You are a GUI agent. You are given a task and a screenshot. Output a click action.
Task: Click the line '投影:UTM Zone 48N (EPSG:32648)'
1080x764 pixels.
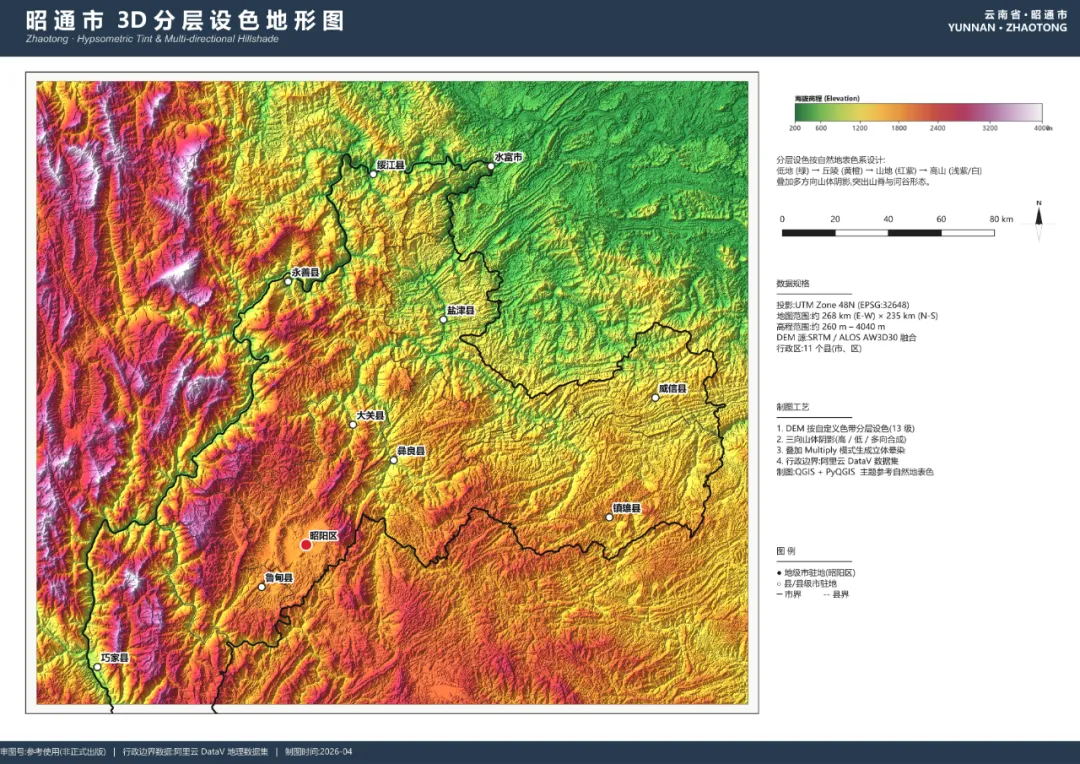coord(842,304)
